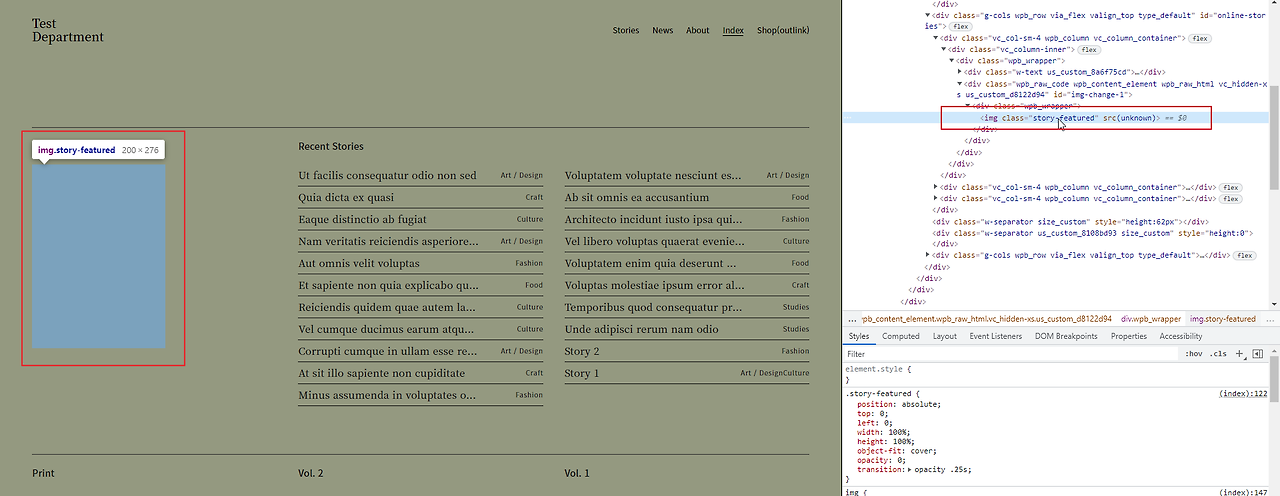
Task: Collapse the wpb_raw_code img-change-1 div
Action: (x=960, y=84)
